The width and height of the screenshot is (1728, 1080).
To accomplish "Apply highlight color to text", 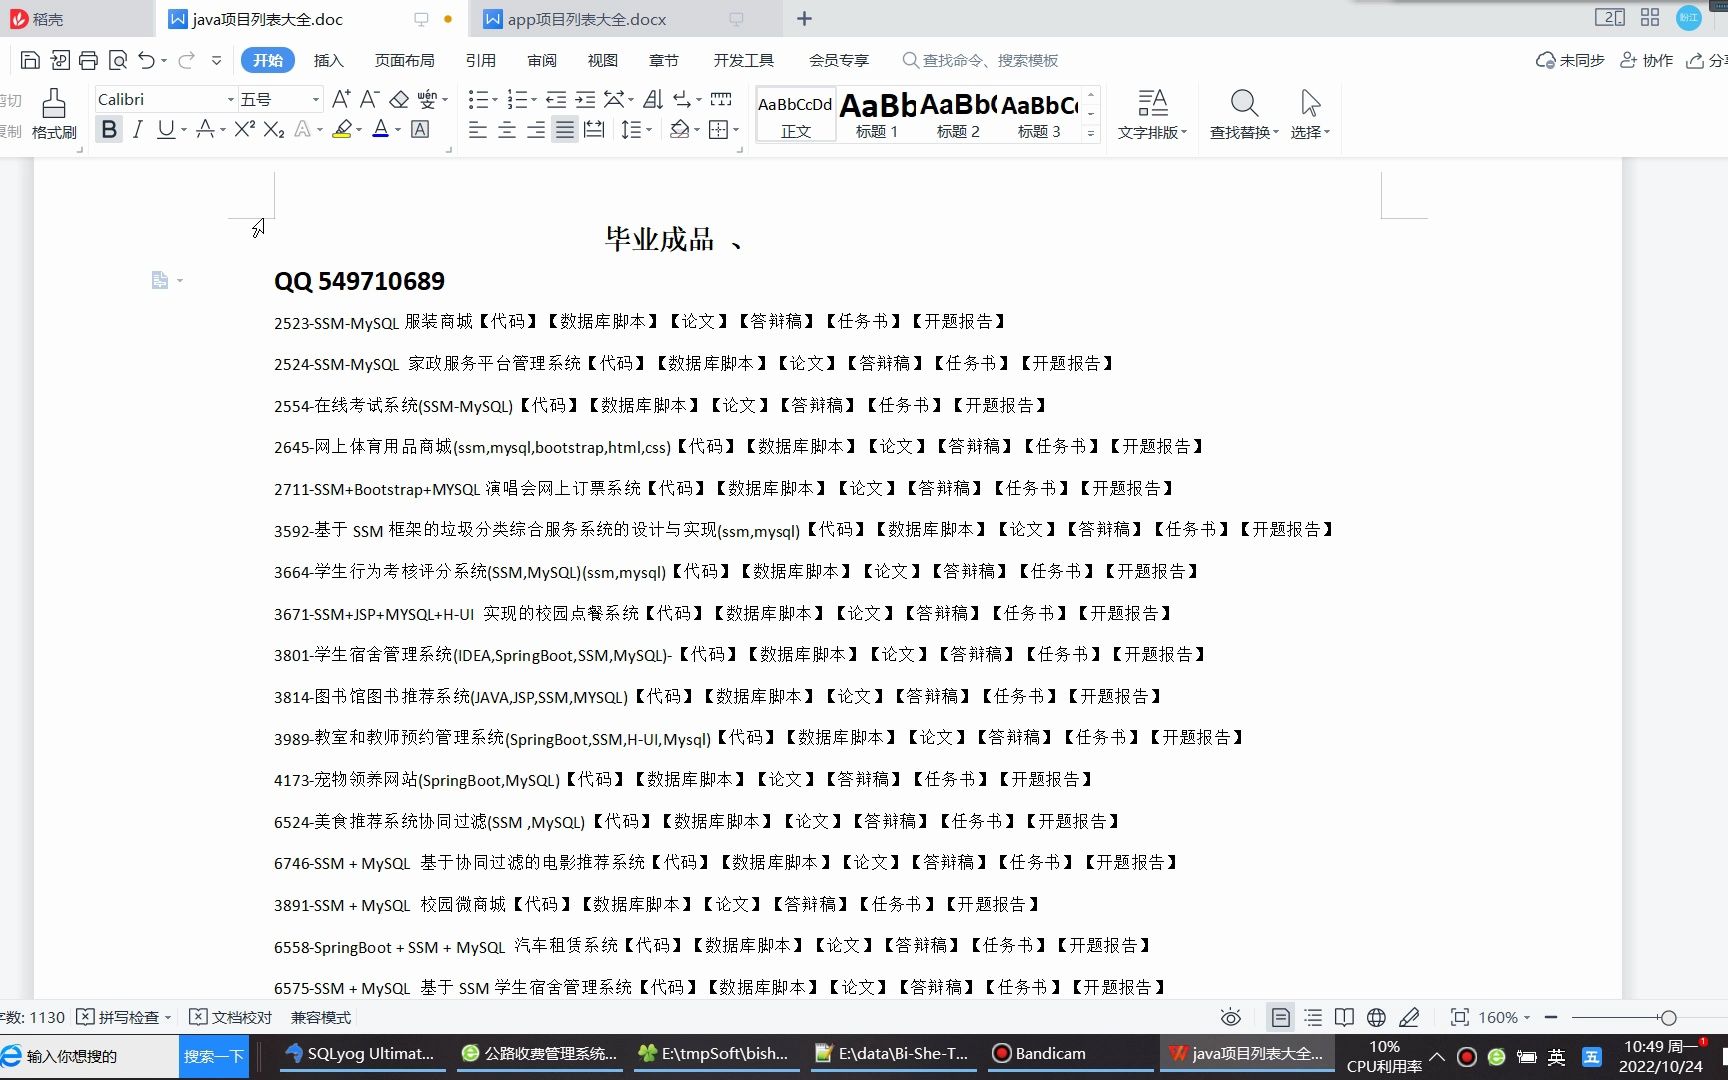I will [x=341, y=129].
